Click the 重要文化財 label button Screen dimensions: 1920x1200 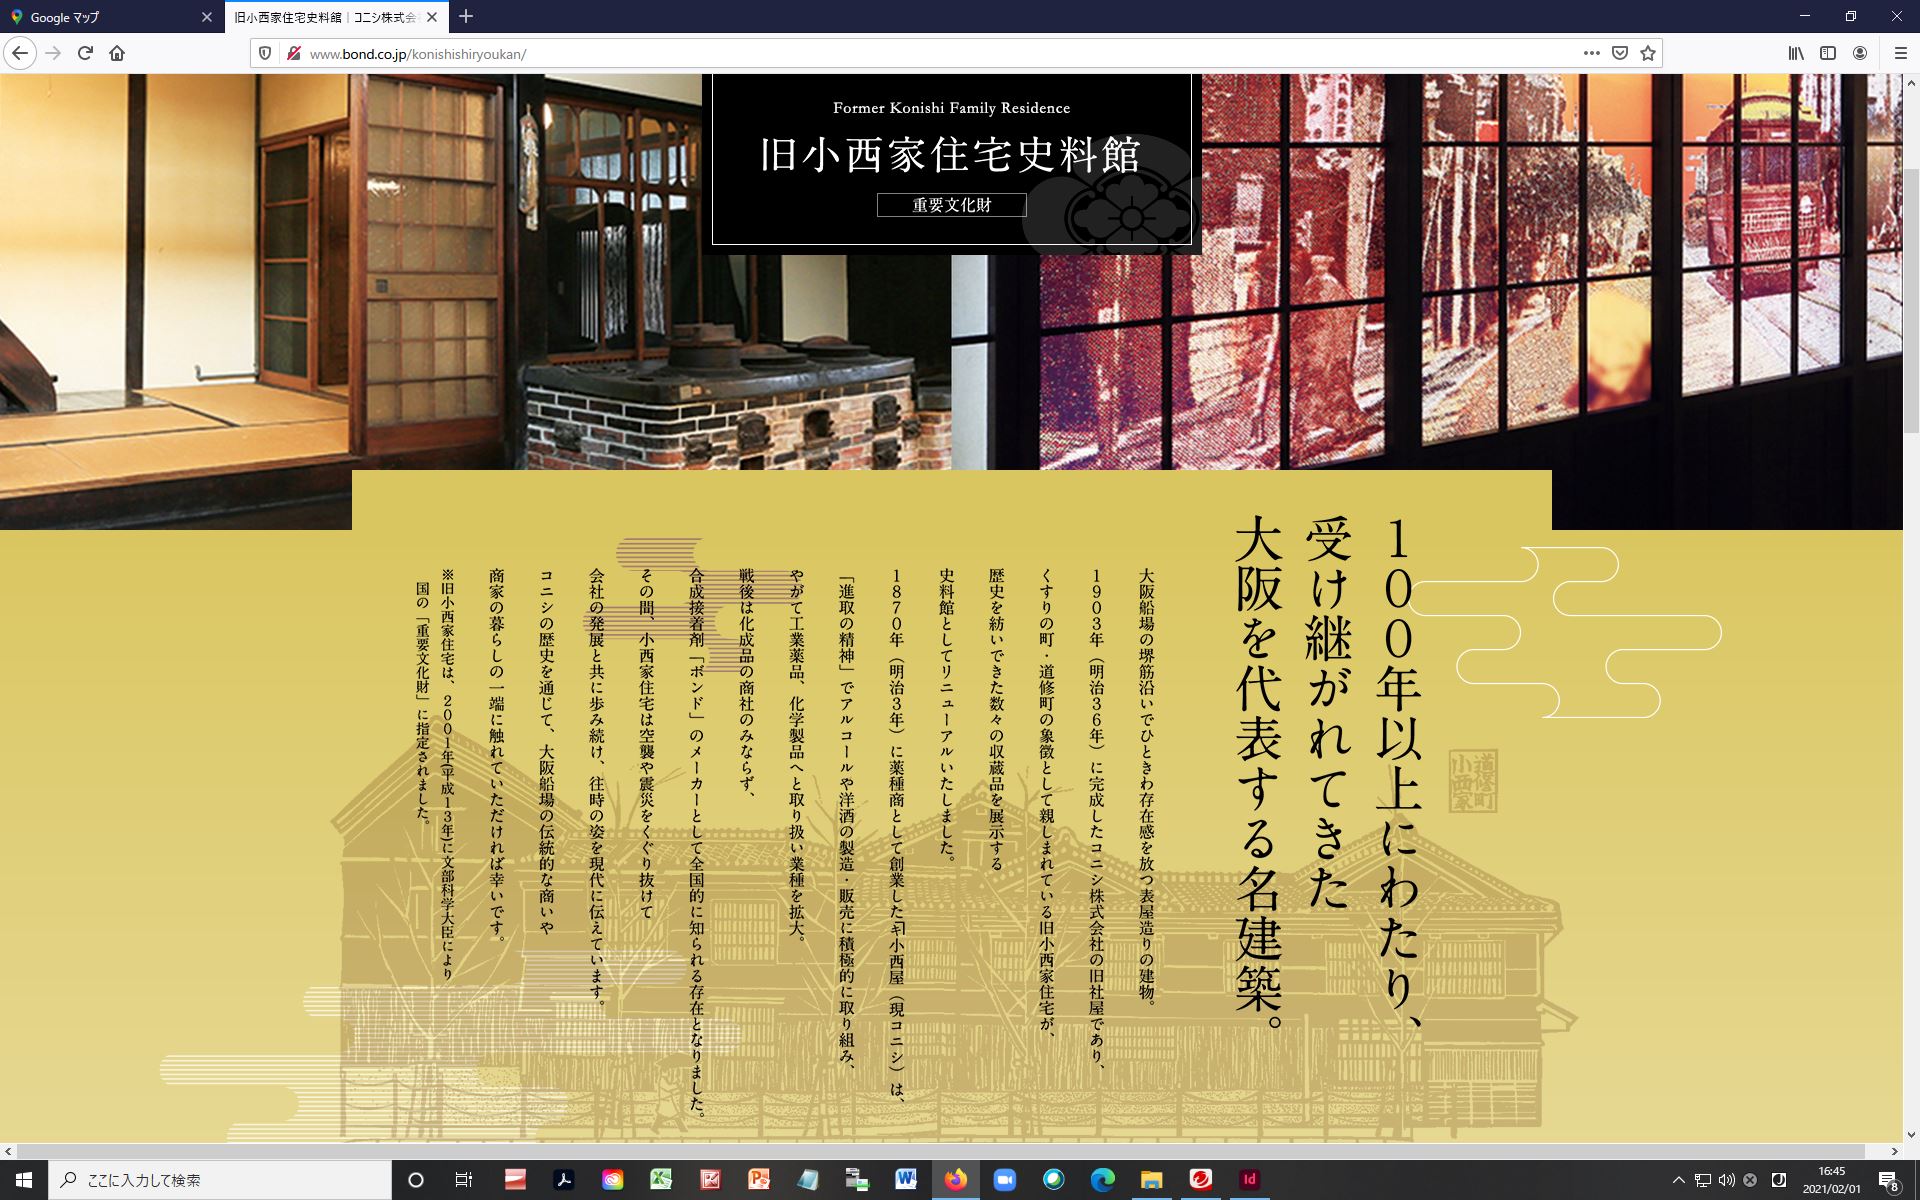click(951, 205)
